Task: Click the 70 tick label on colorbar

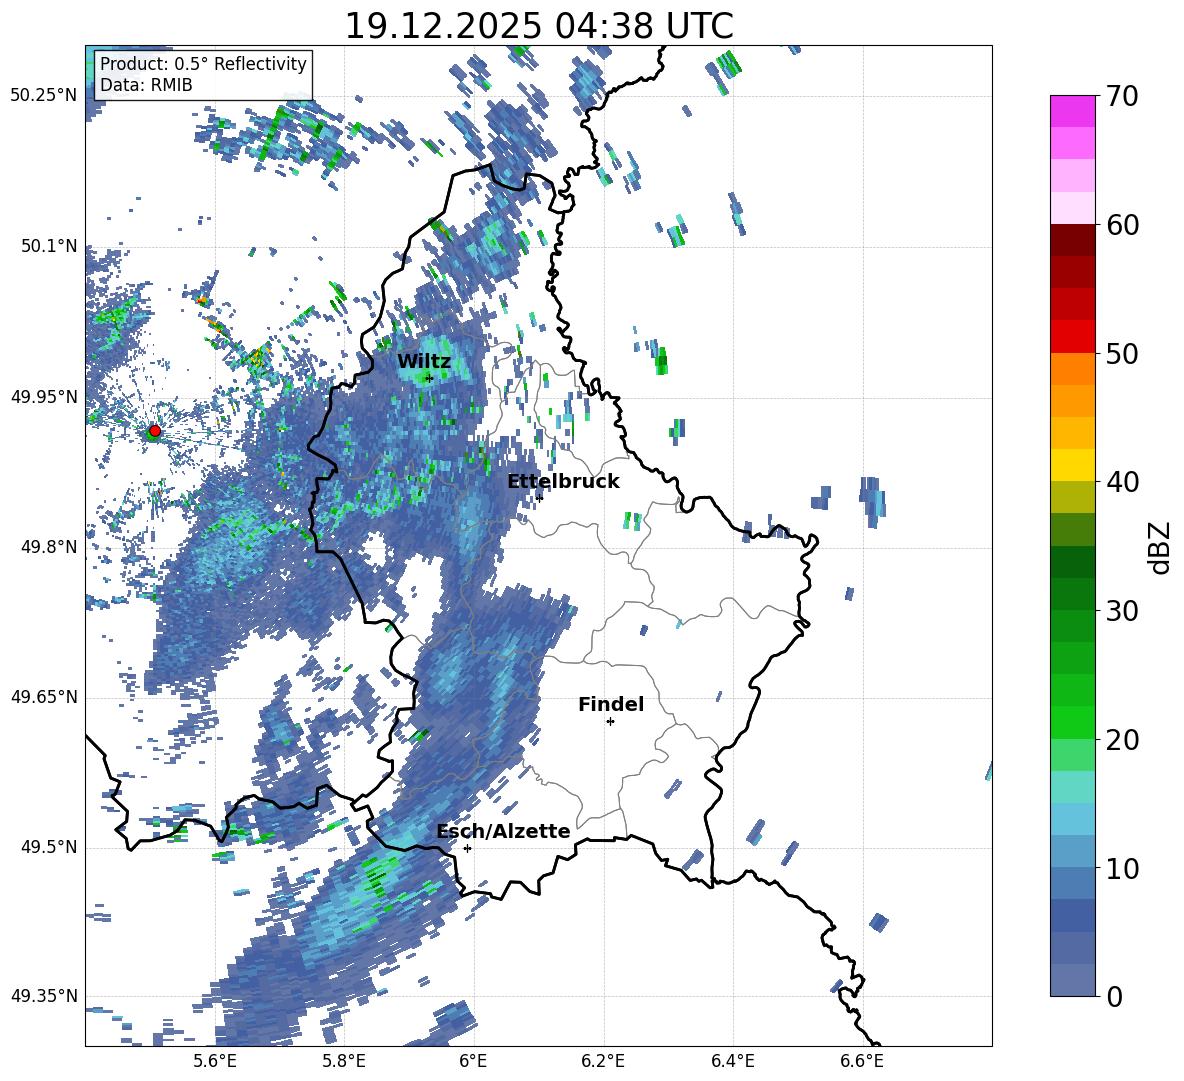Action: click(1122, 96)
